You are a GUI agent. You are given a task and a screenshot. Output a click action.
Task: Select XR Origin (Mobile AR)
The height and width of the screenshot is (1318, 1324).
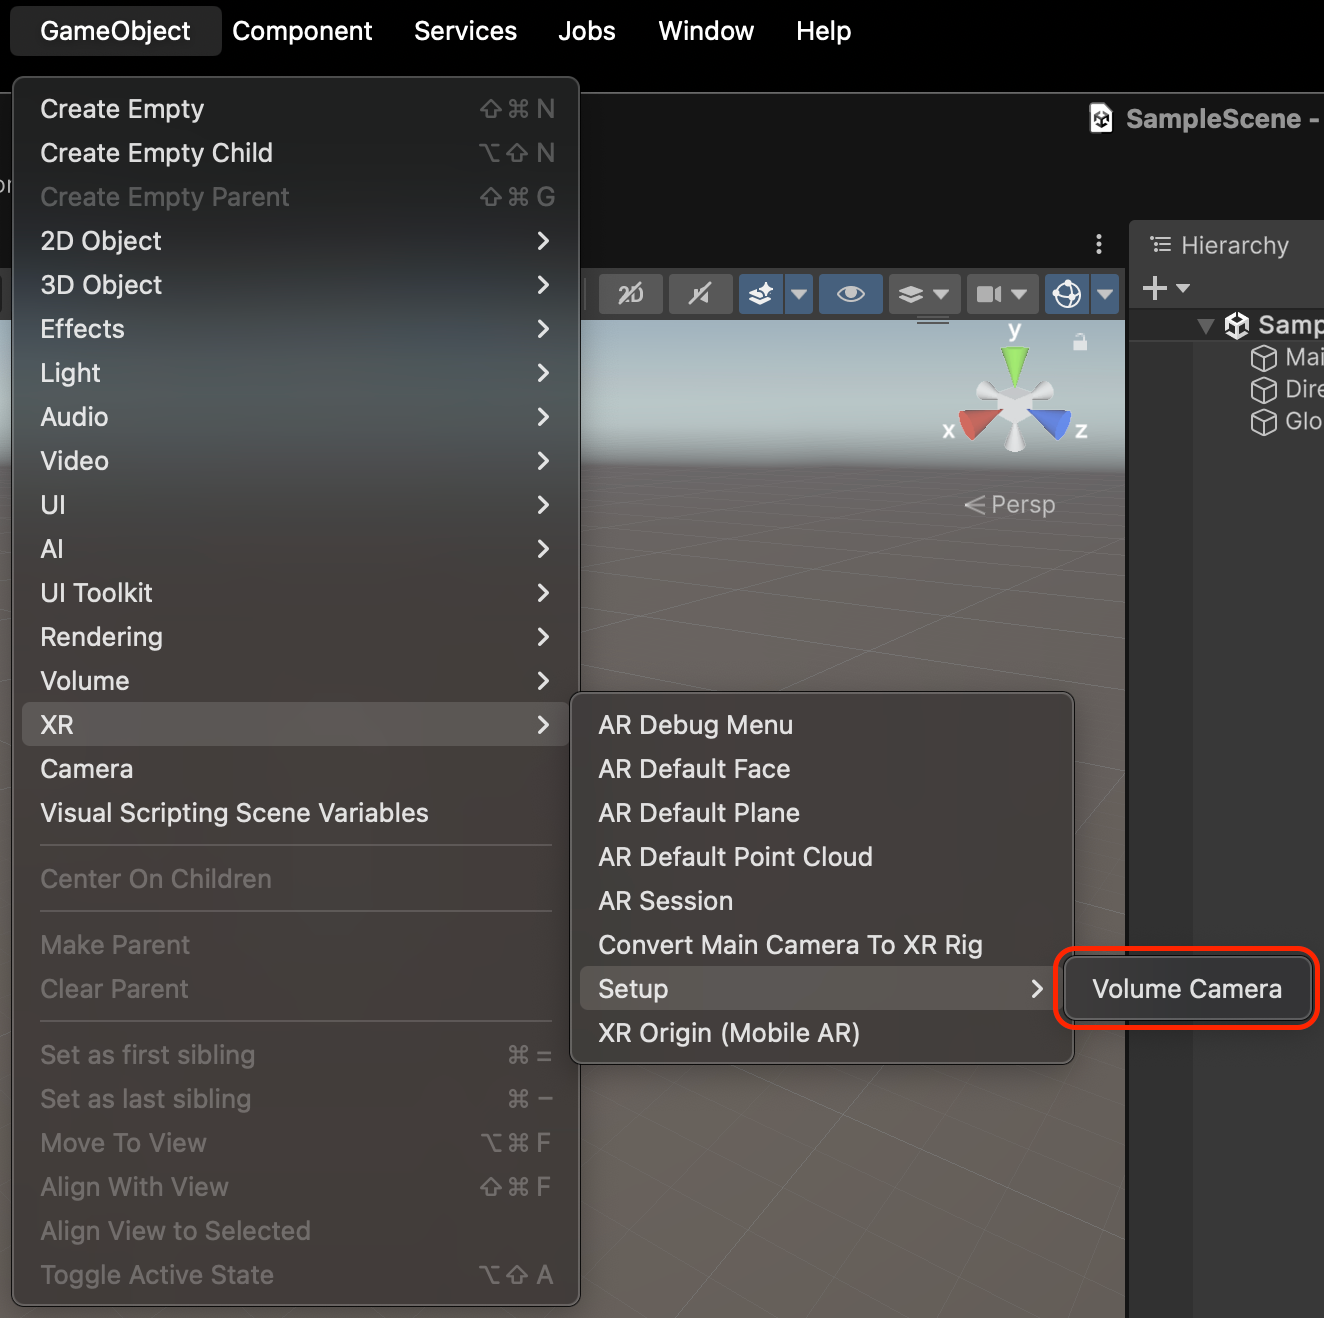click(x=822, y=1033)
